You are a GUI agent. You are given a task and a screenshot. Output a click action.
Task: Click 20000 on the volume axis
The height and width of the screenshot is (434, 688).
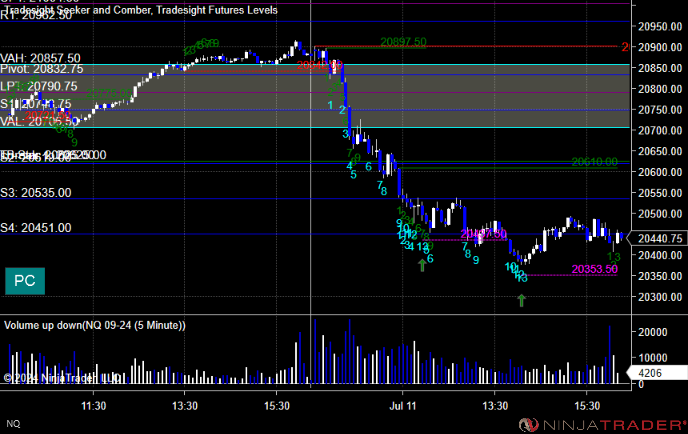(653, 332)
